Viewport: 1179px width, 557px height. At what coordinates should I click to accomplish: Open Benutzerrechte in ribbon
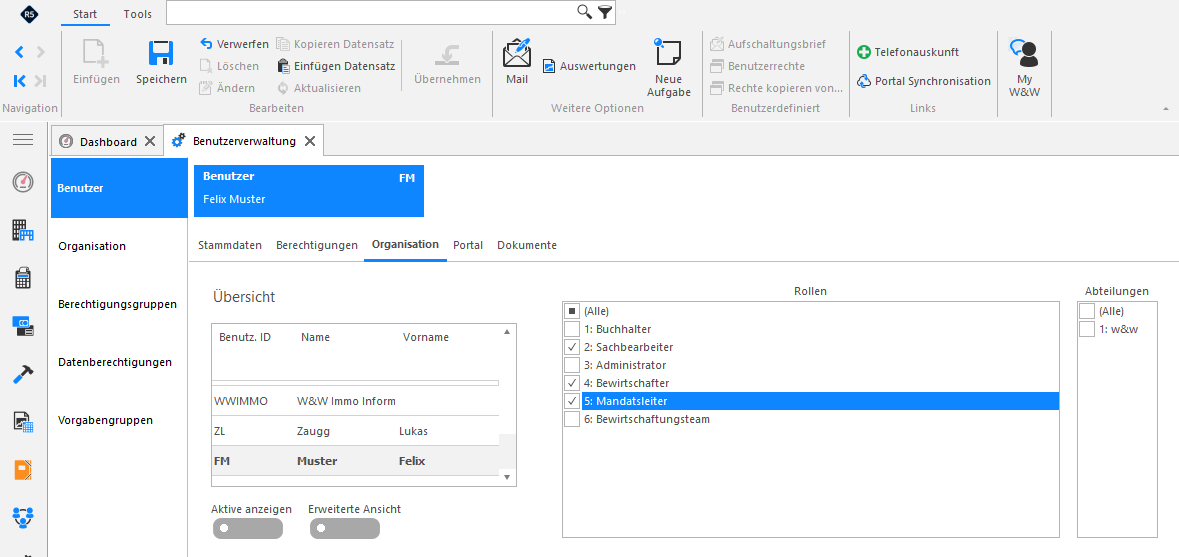click(757, 66)
